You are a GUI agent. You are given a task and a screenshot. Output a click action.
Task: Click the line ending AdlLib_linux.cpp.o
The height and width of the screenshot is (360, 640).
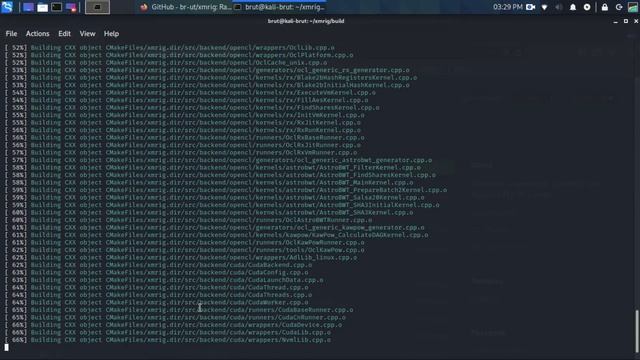pyautogui.click(x=181, y=258)
